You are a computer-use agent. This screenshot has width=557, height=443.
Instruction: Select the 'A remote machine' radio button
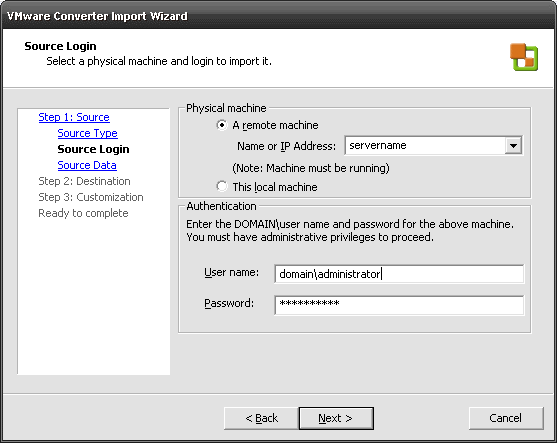(x=222, y=125)
